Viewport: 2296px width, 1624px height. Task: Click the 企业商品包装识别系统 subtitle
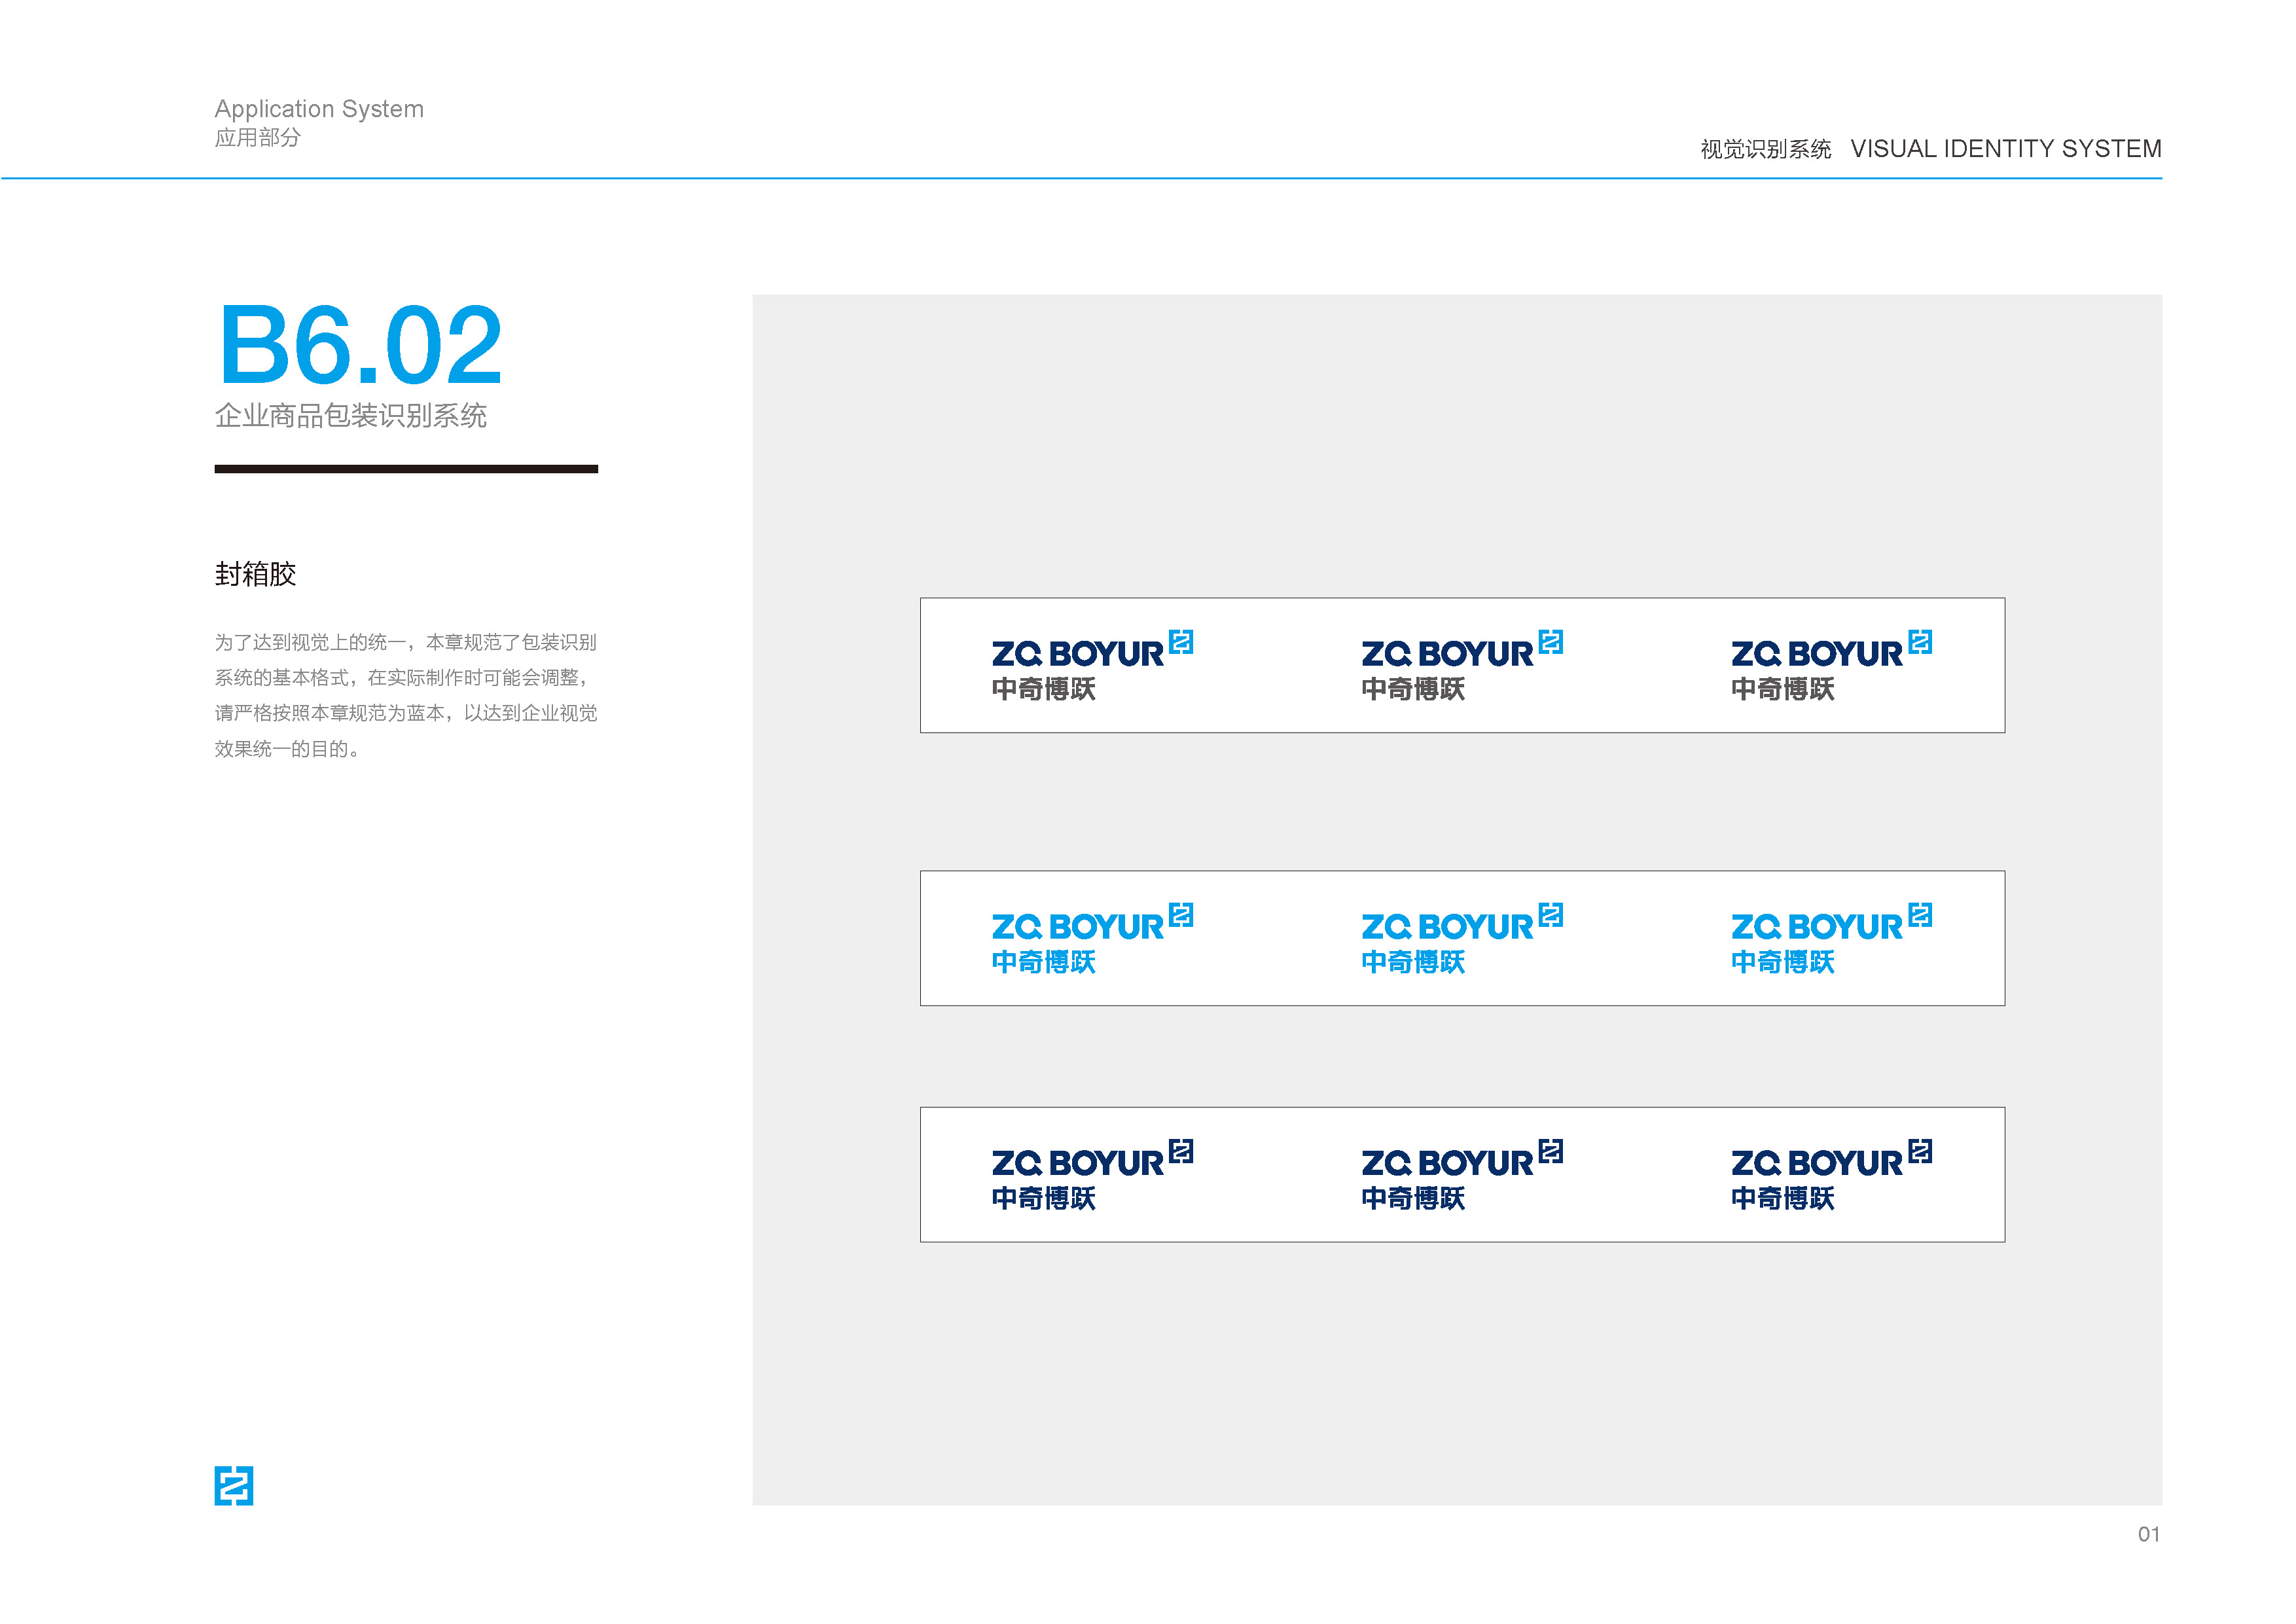pyautogui.click(x=350, y=415)
